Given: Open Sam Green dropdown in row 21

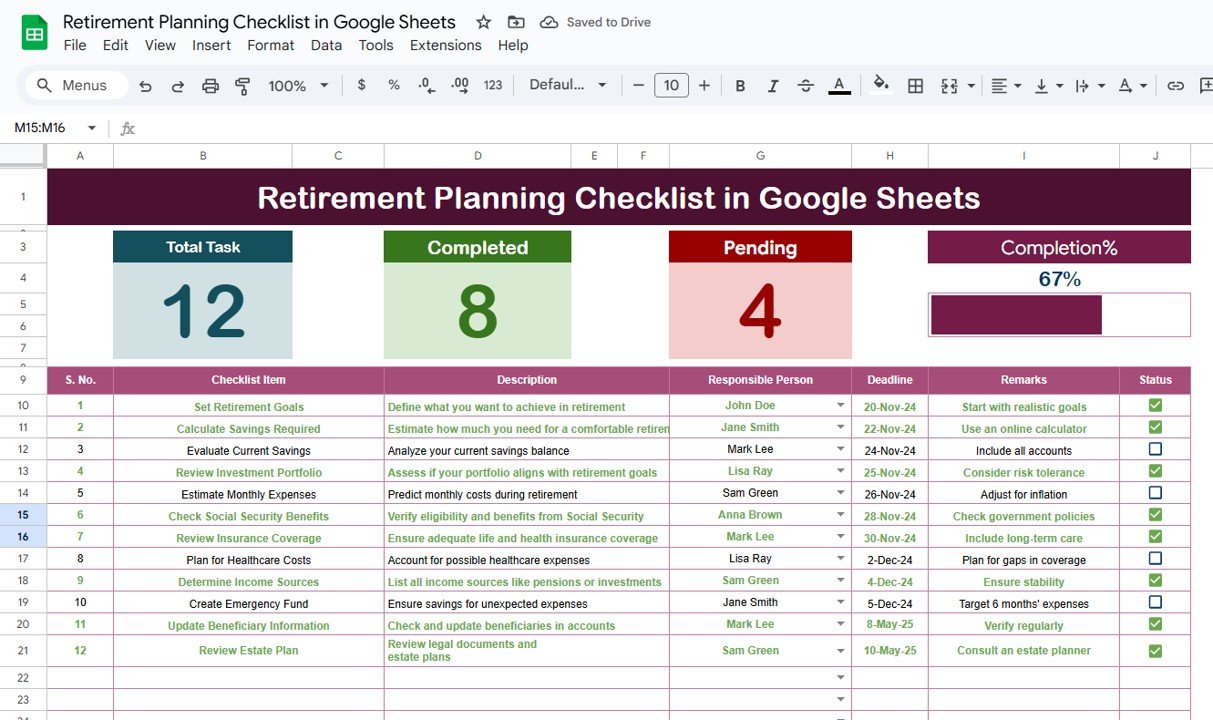Looking at the screenshot, I should pos(841,651).
